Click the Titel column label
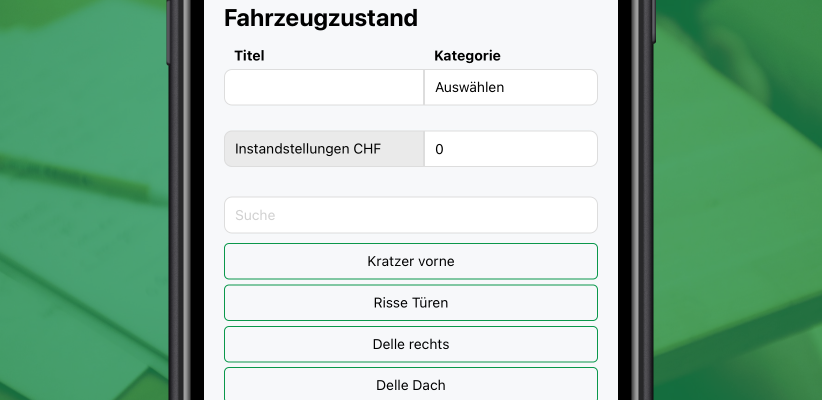Screen dimensions: 822x400 click(x=249, y=56)
